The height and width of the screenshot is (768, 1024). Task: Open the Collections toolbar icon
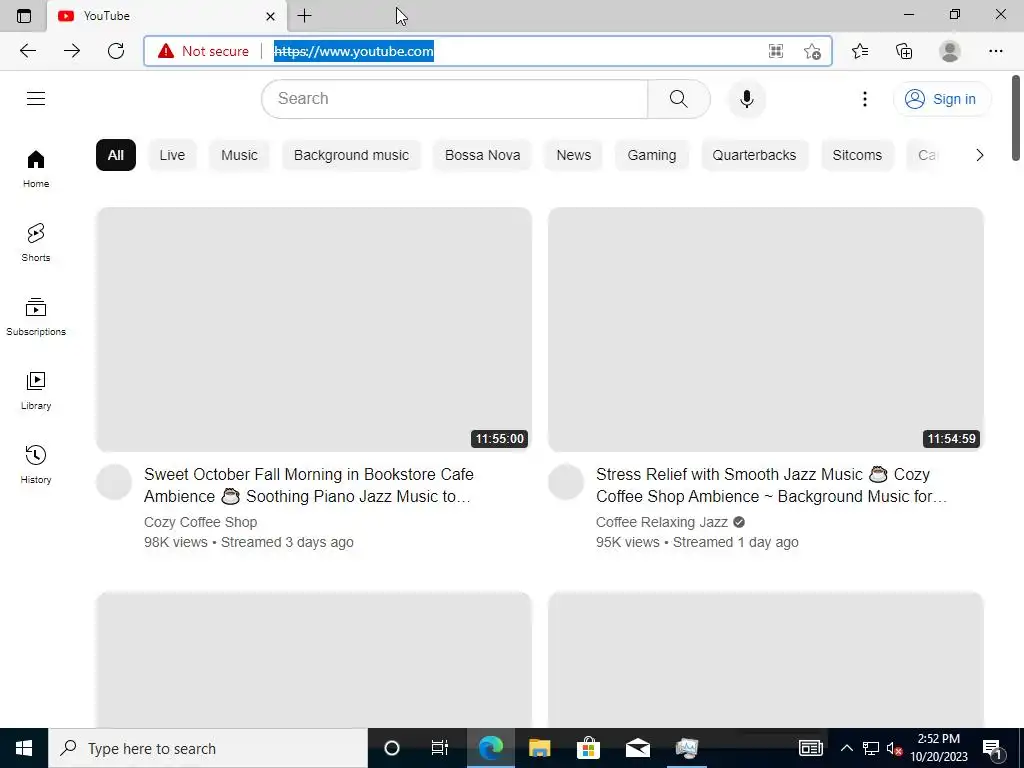point(904,51)
